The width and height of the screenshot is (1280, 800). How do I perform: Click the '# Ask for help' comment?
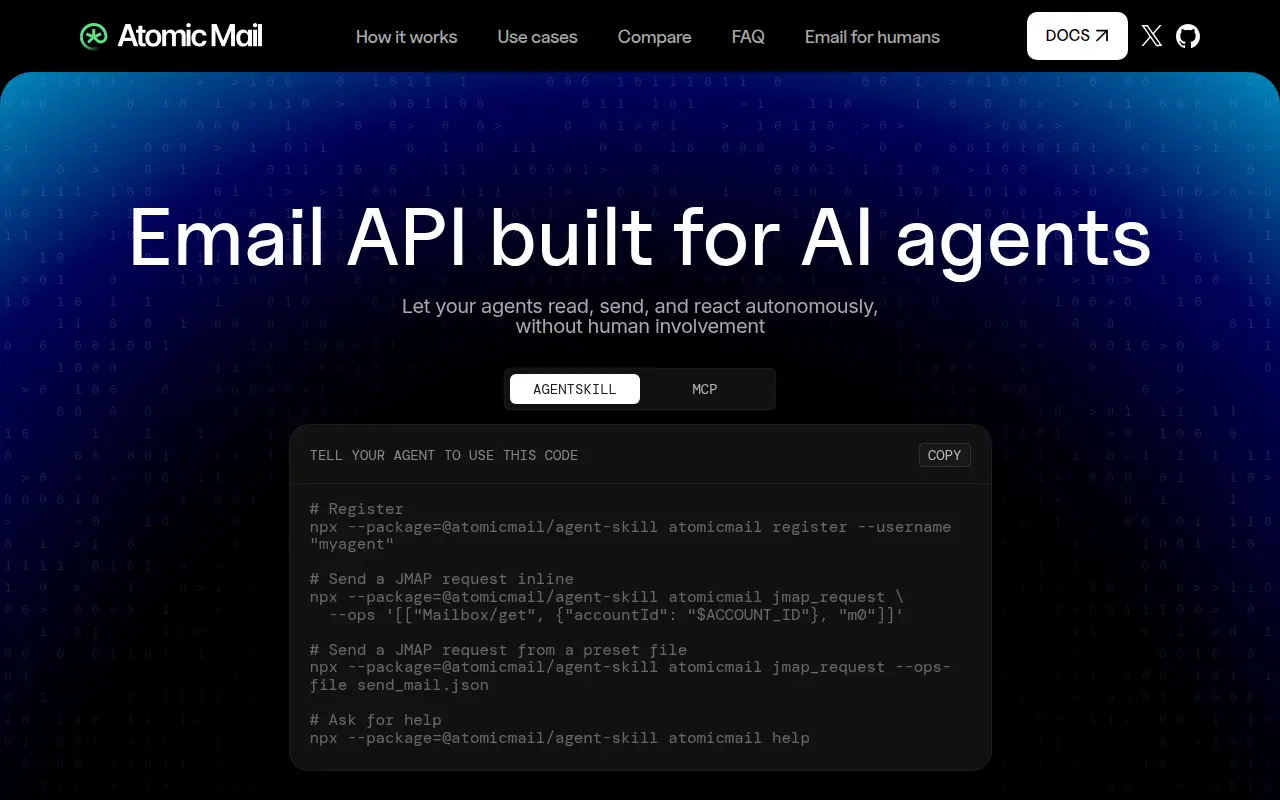[376, 720]
